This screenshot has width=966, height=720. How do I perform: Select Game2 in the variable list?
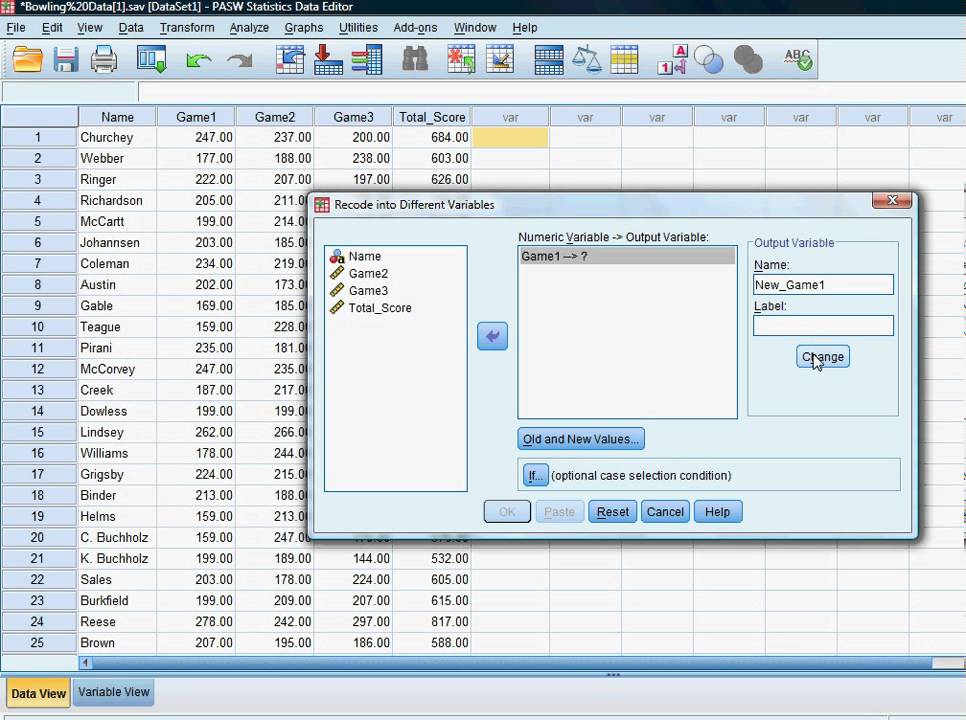[368, 273]
